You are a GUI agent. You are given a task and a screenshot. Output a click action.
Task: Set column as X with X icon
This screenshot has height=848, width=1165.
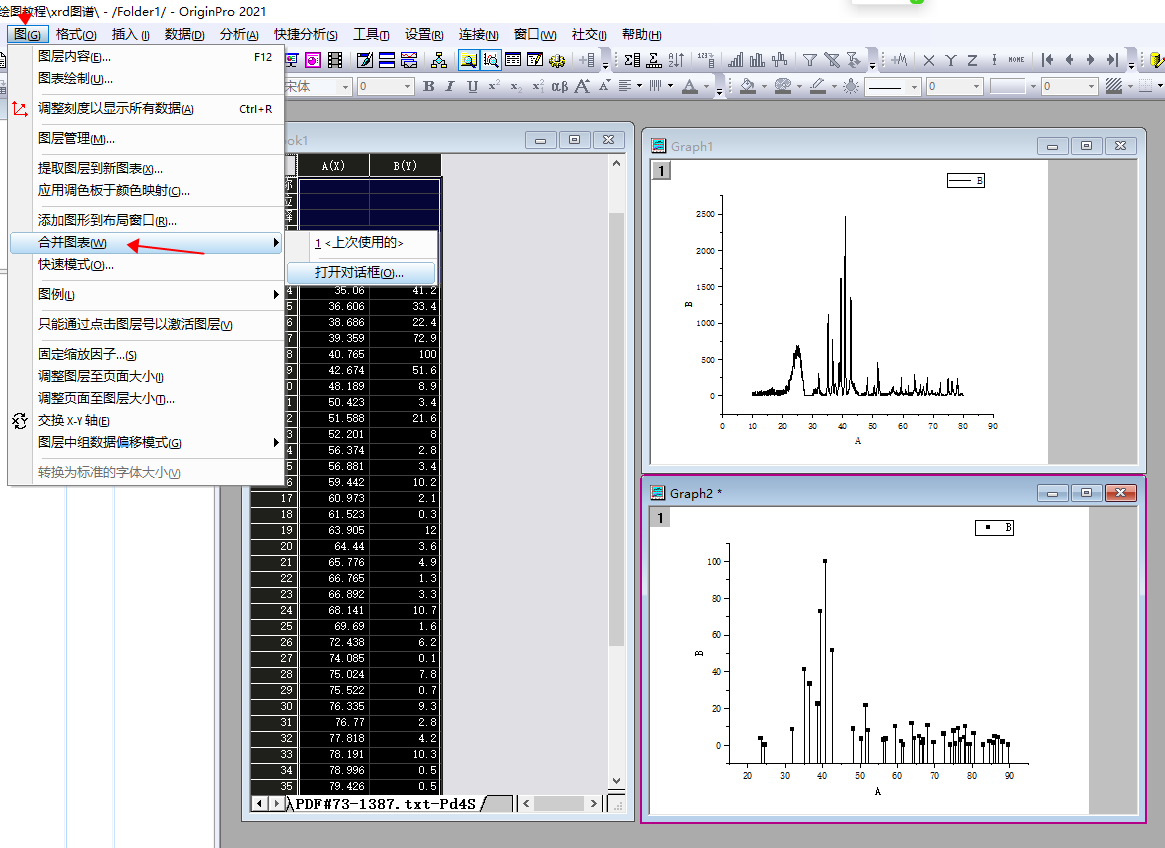click(x=929, y=60)
